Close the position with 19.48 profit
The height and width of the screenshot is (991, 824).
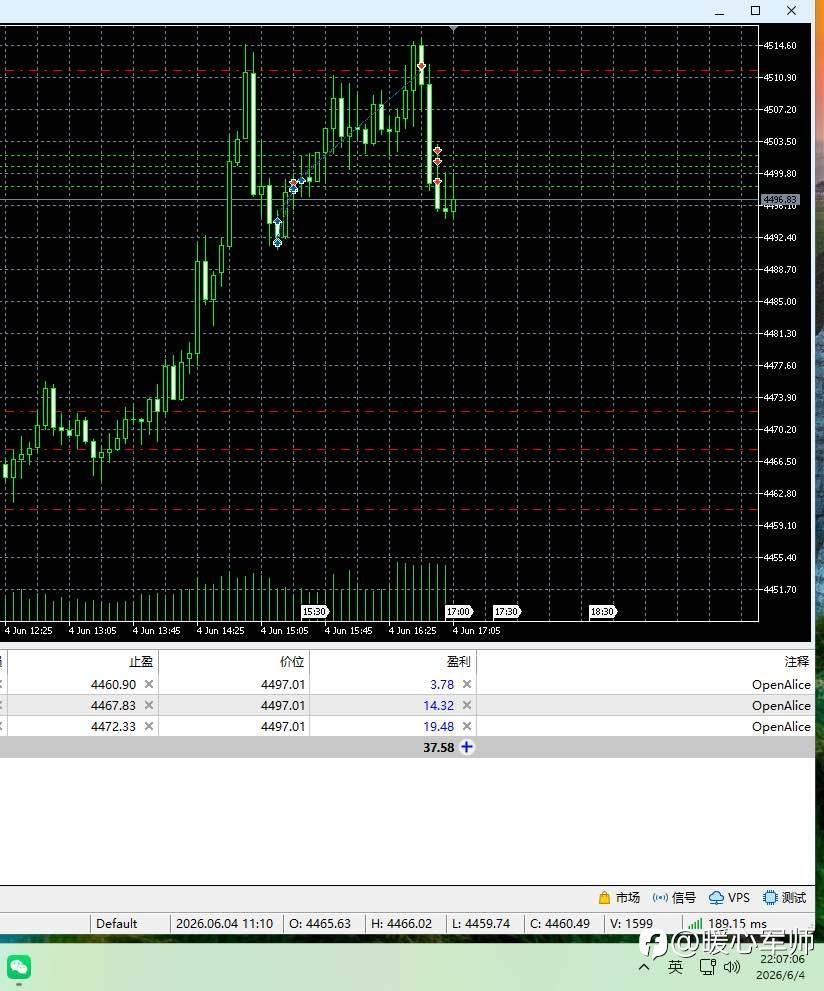467,726
